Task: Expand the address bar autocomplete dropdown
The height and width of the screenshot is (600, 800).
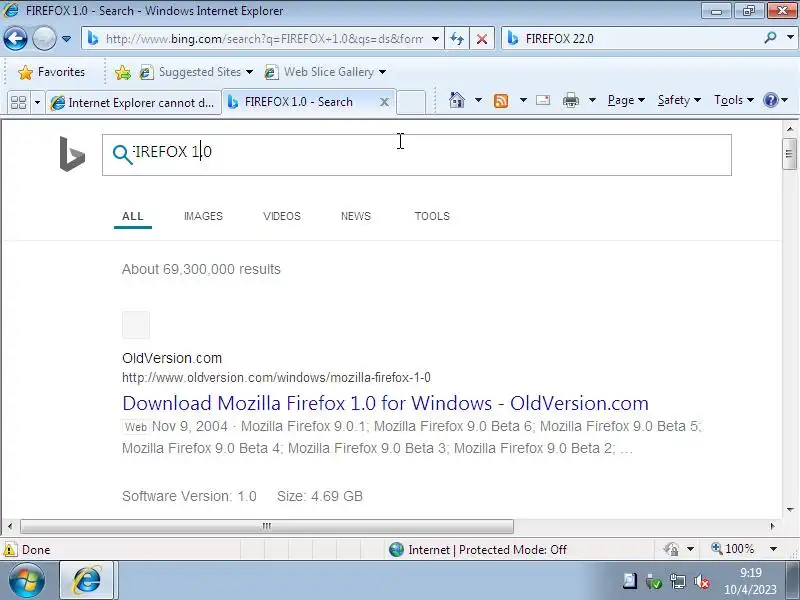Action: click(435, 39)
